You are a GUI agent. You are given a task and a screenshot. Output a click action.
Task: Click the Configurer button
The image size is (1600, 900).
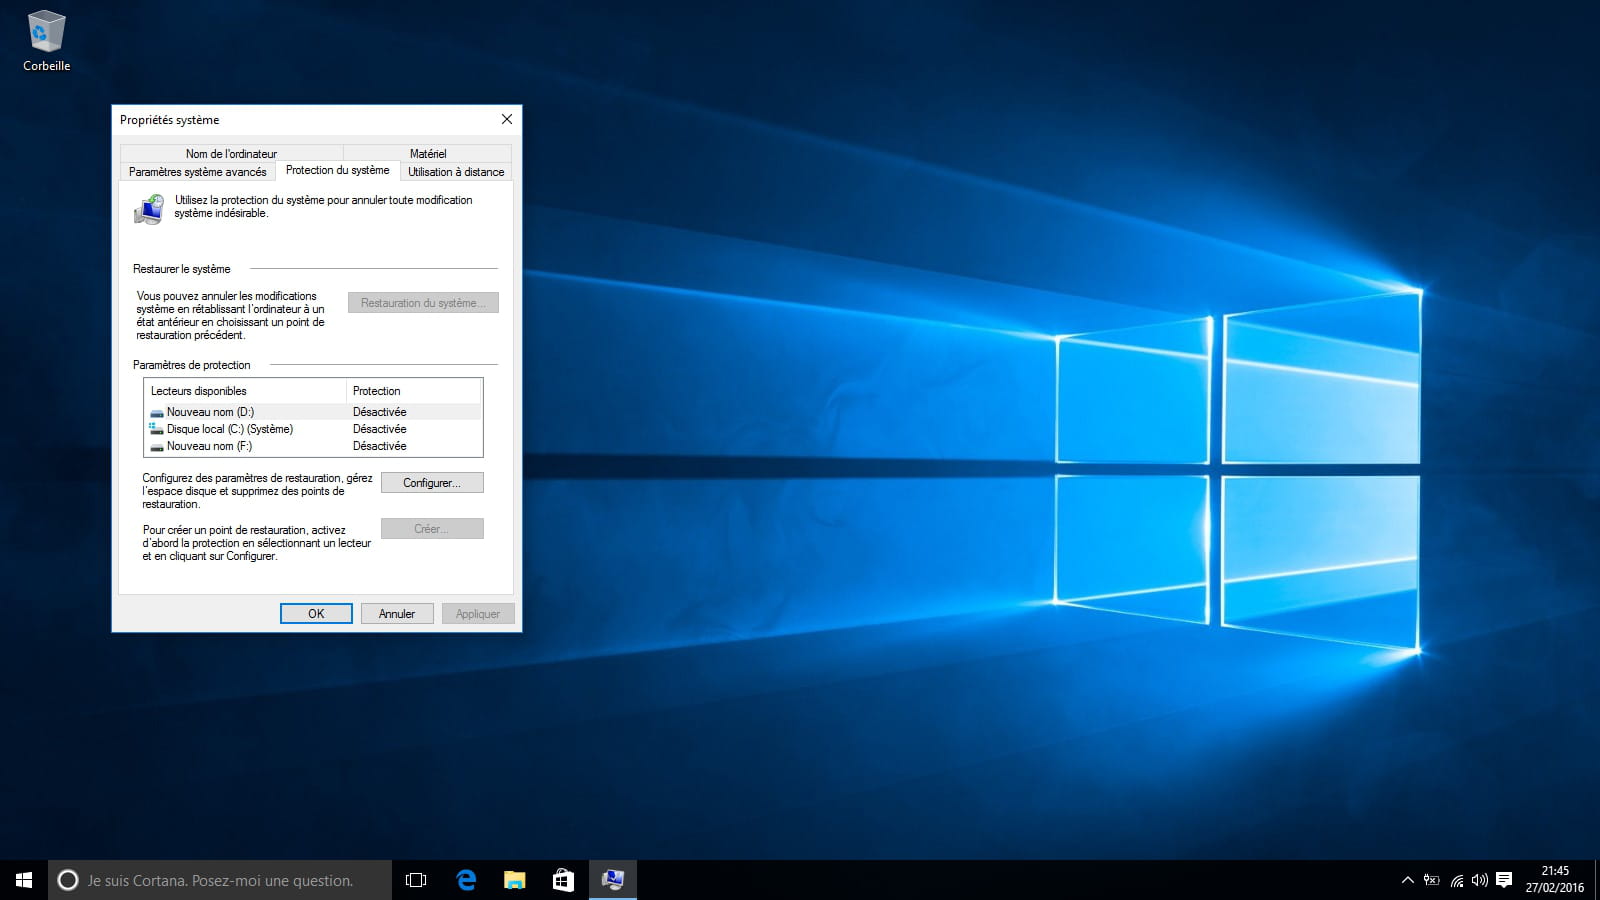[x=432, y=483]
